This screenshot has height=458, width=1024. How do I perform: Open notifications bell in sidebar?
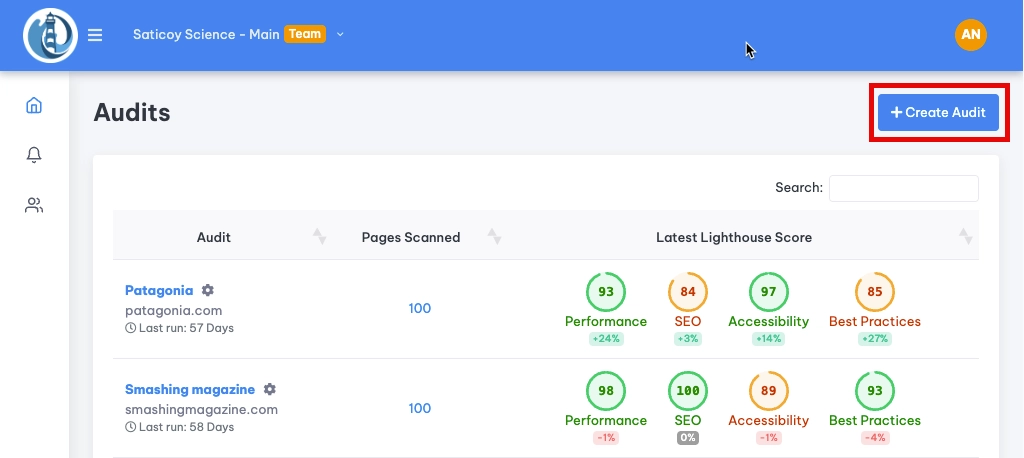[34, 155]
